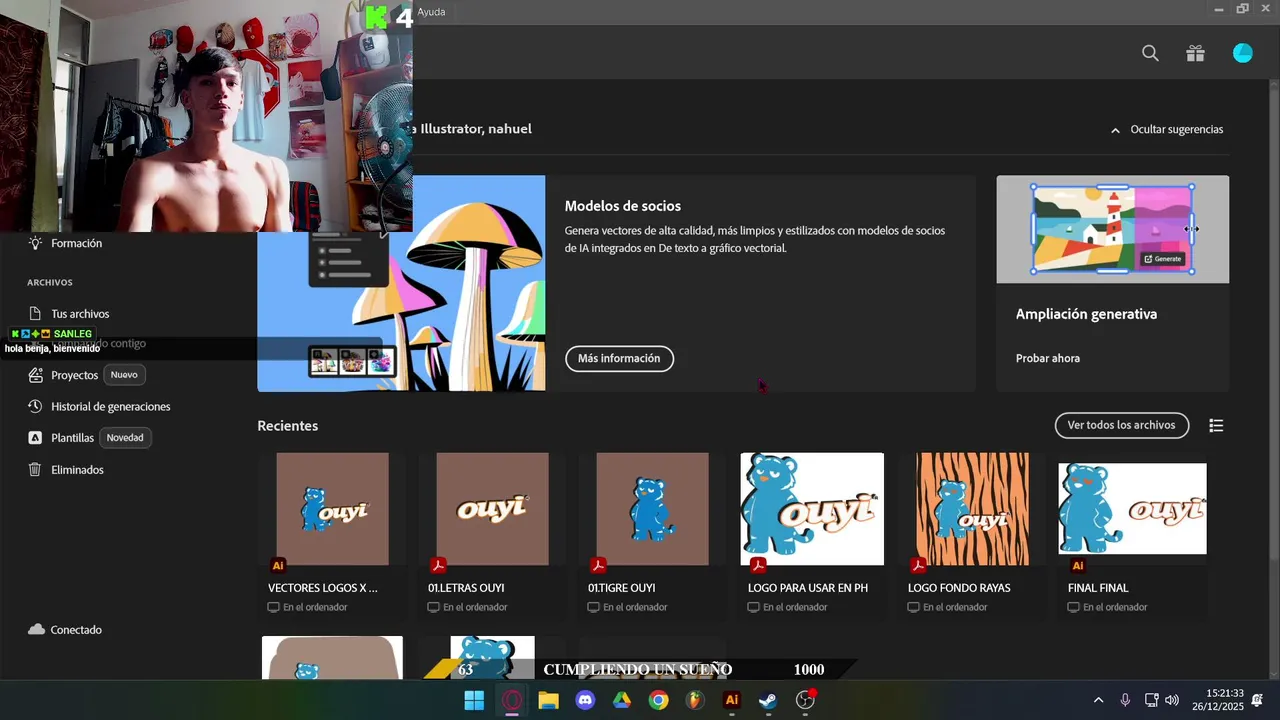Open the LOGO FONDO RAYAS thumbnail
The image size is (1280, 720).
[972, 509]
